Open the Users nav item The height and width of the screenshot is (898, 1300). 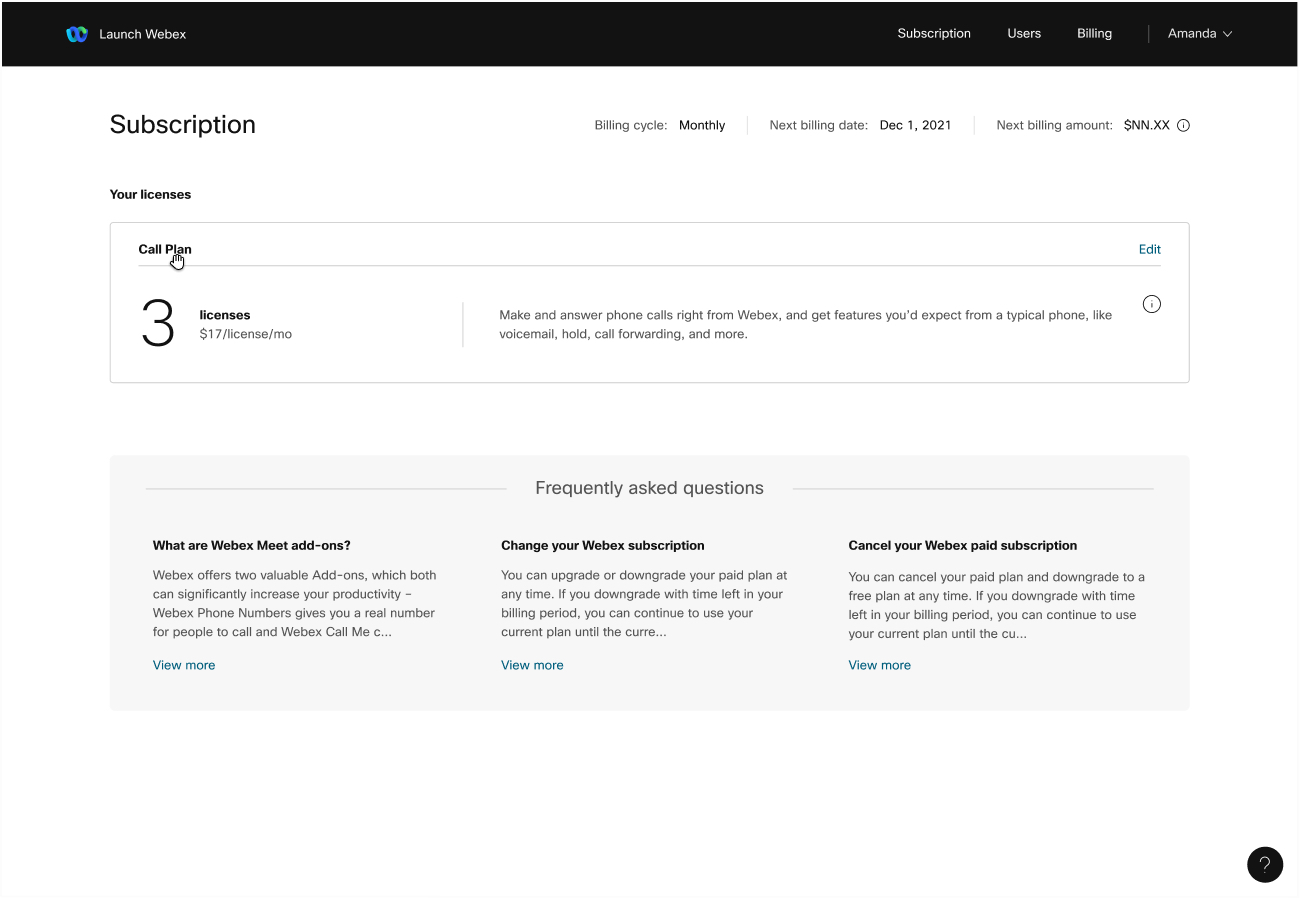pyautogui.click(x=1024, y=33)
